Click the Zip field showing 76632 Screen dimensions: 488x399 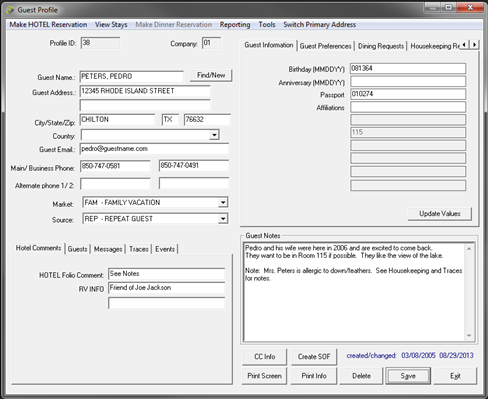[x=207, y=119]
